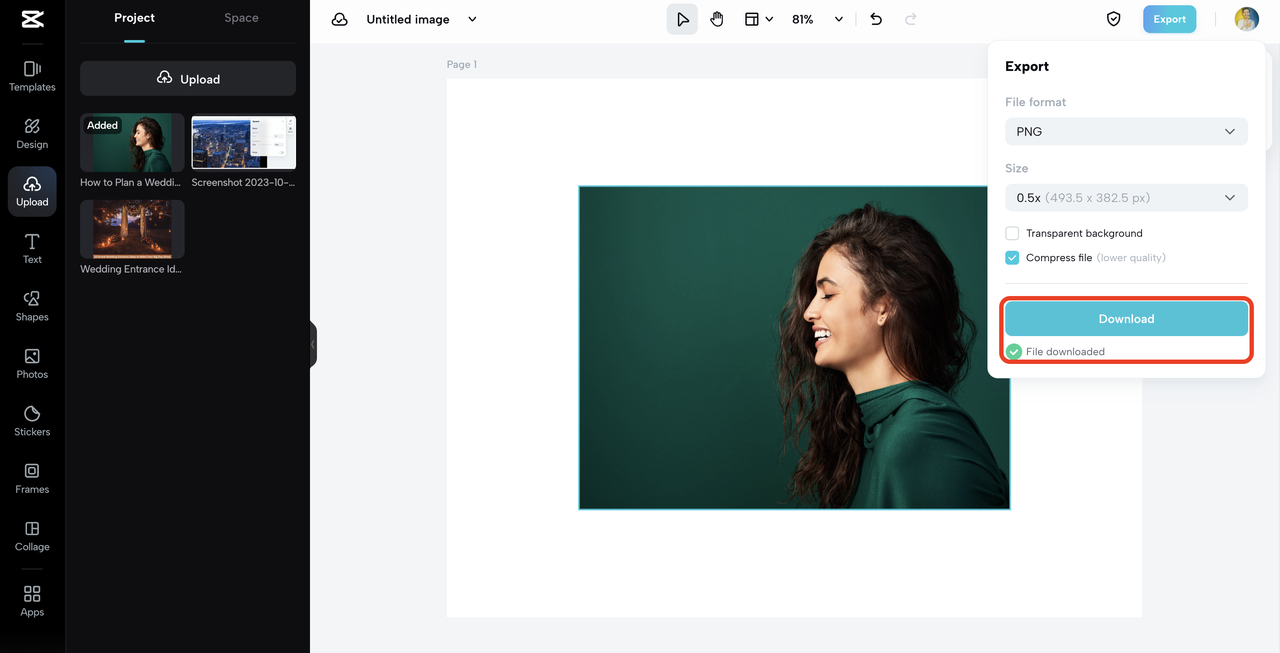Select the Screenshot 2023-10 thumbnail
Viewport: 1280px width, 653px height.
[x=244, y=142]
